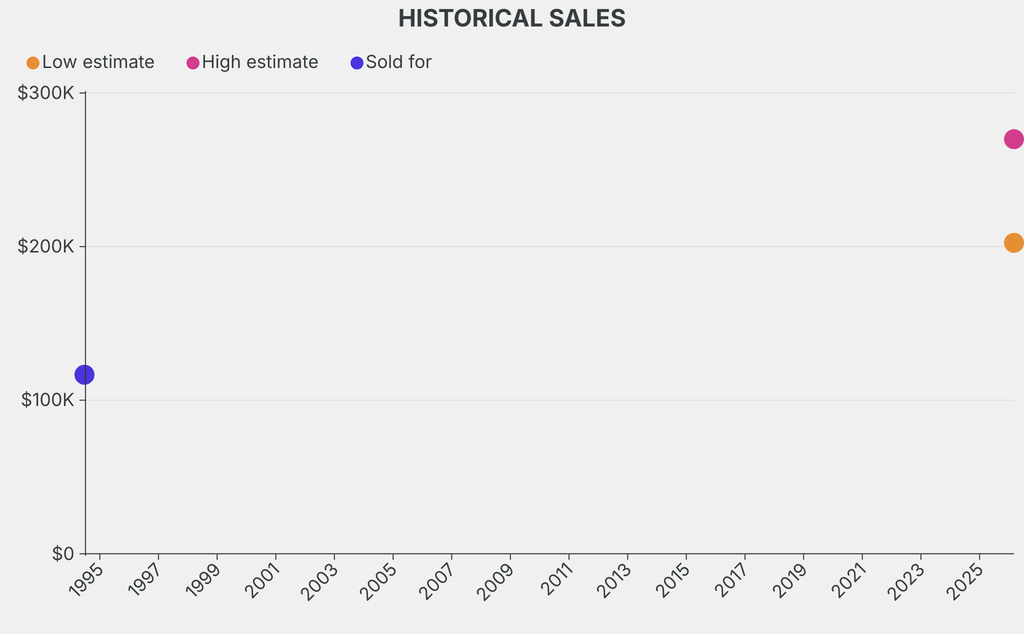Click the blue Sold for data point
This screenshot has width=1024, height=634.
pos(85,375)
